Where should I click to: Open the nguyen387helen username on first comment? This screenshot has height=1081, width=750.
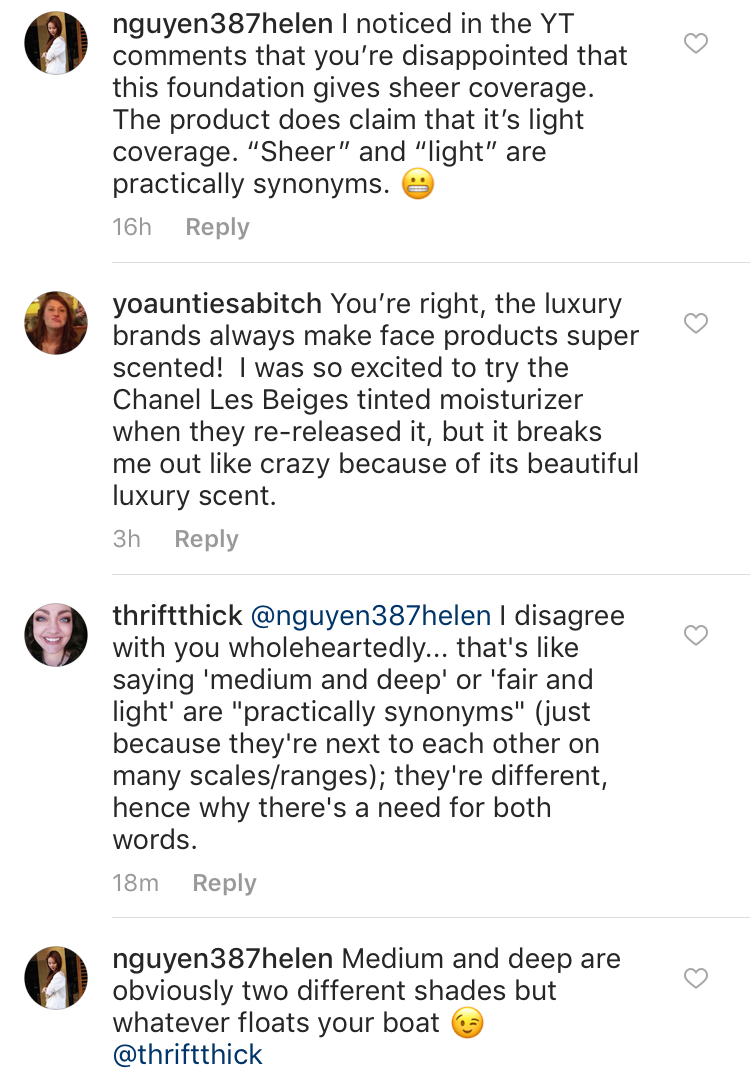[x=222, y=25]
